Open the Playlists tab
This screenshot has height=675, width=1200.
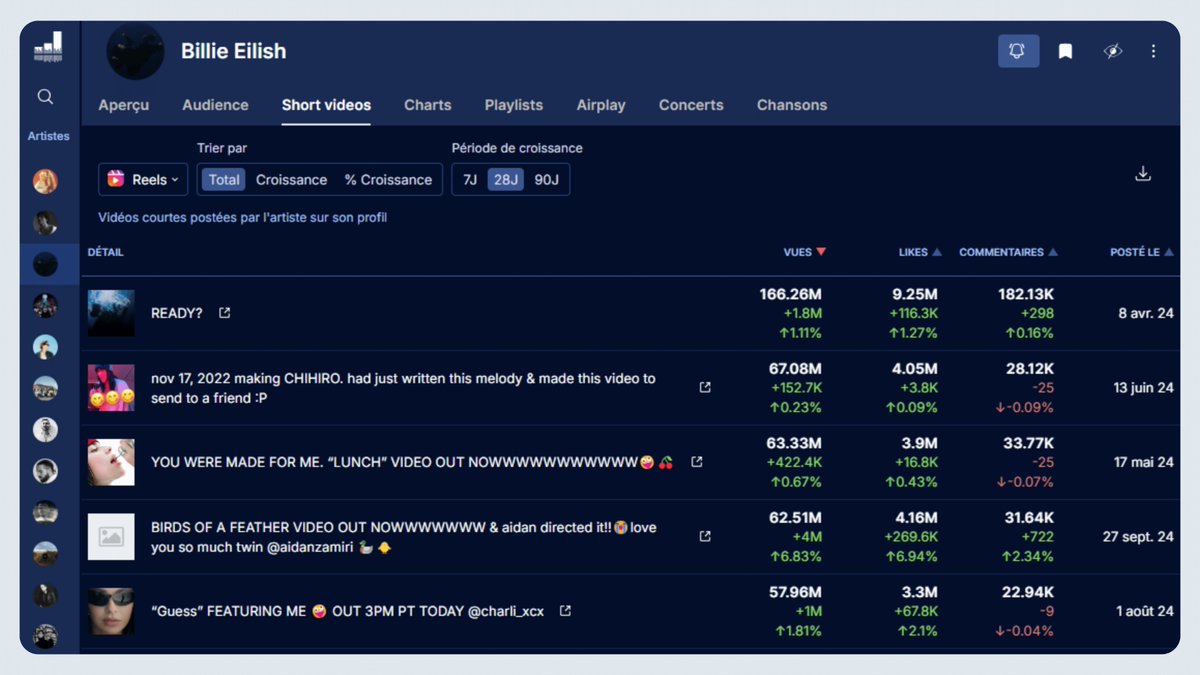(x=514, y=105)
